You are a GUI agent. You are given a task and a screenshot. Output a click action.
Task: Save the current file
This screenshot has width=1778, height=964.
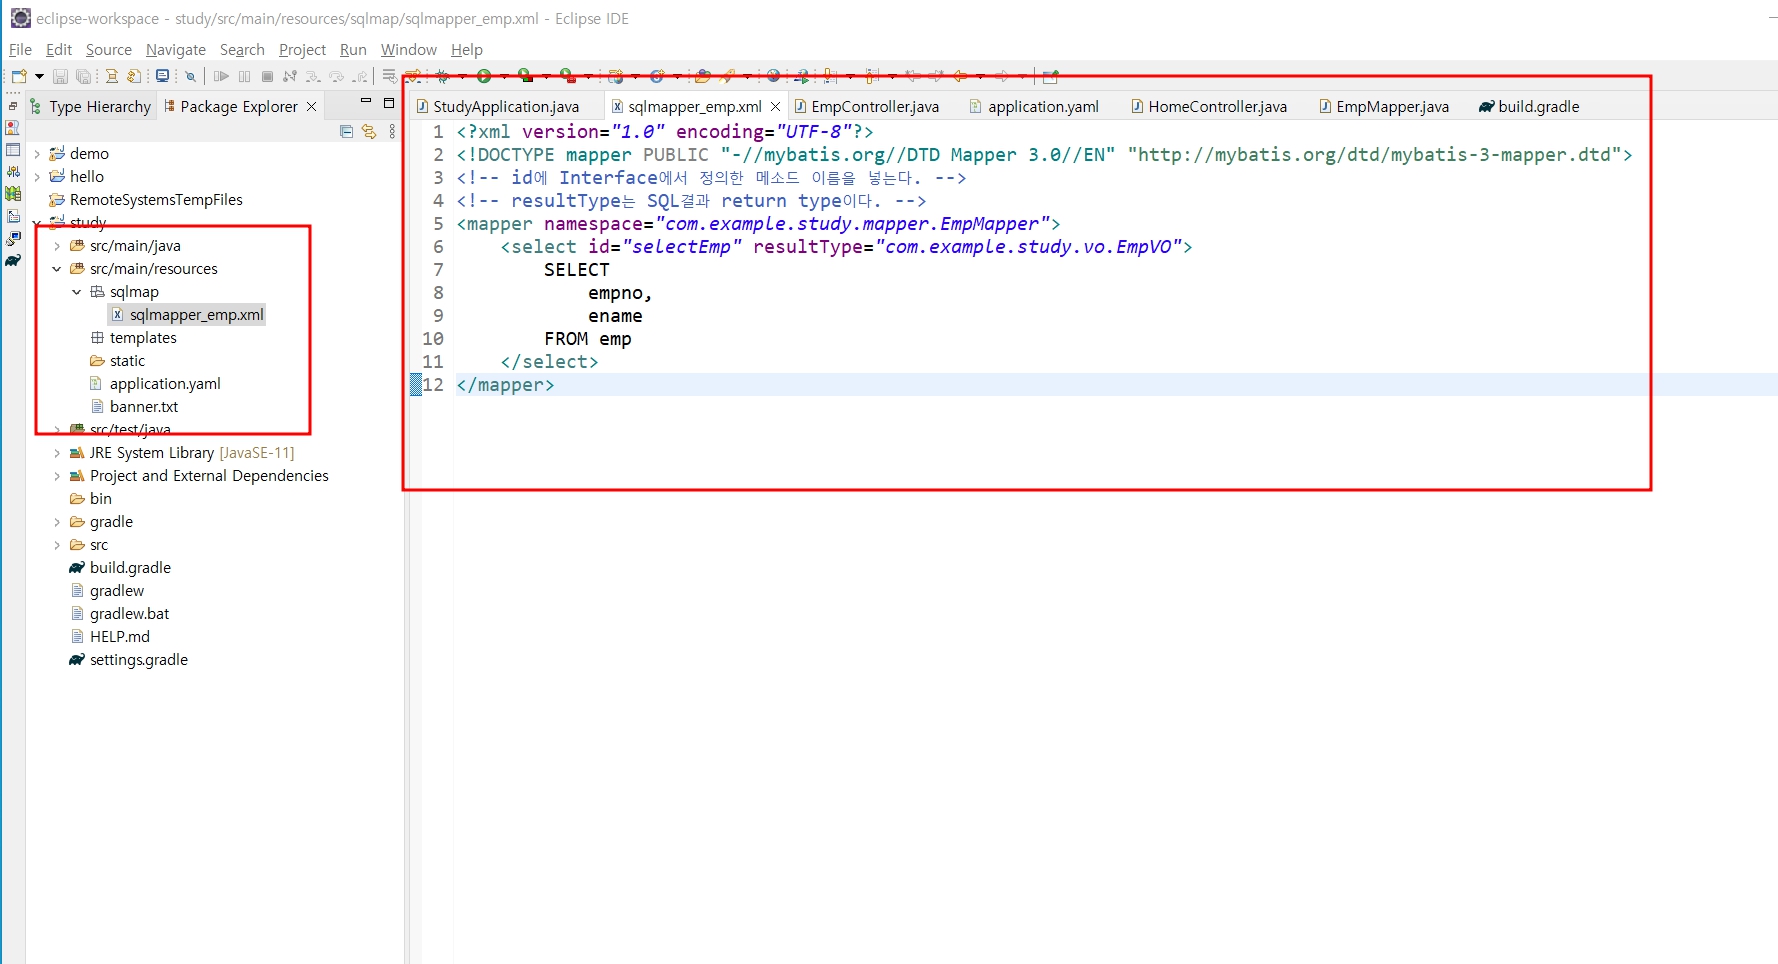pos(62,76)
